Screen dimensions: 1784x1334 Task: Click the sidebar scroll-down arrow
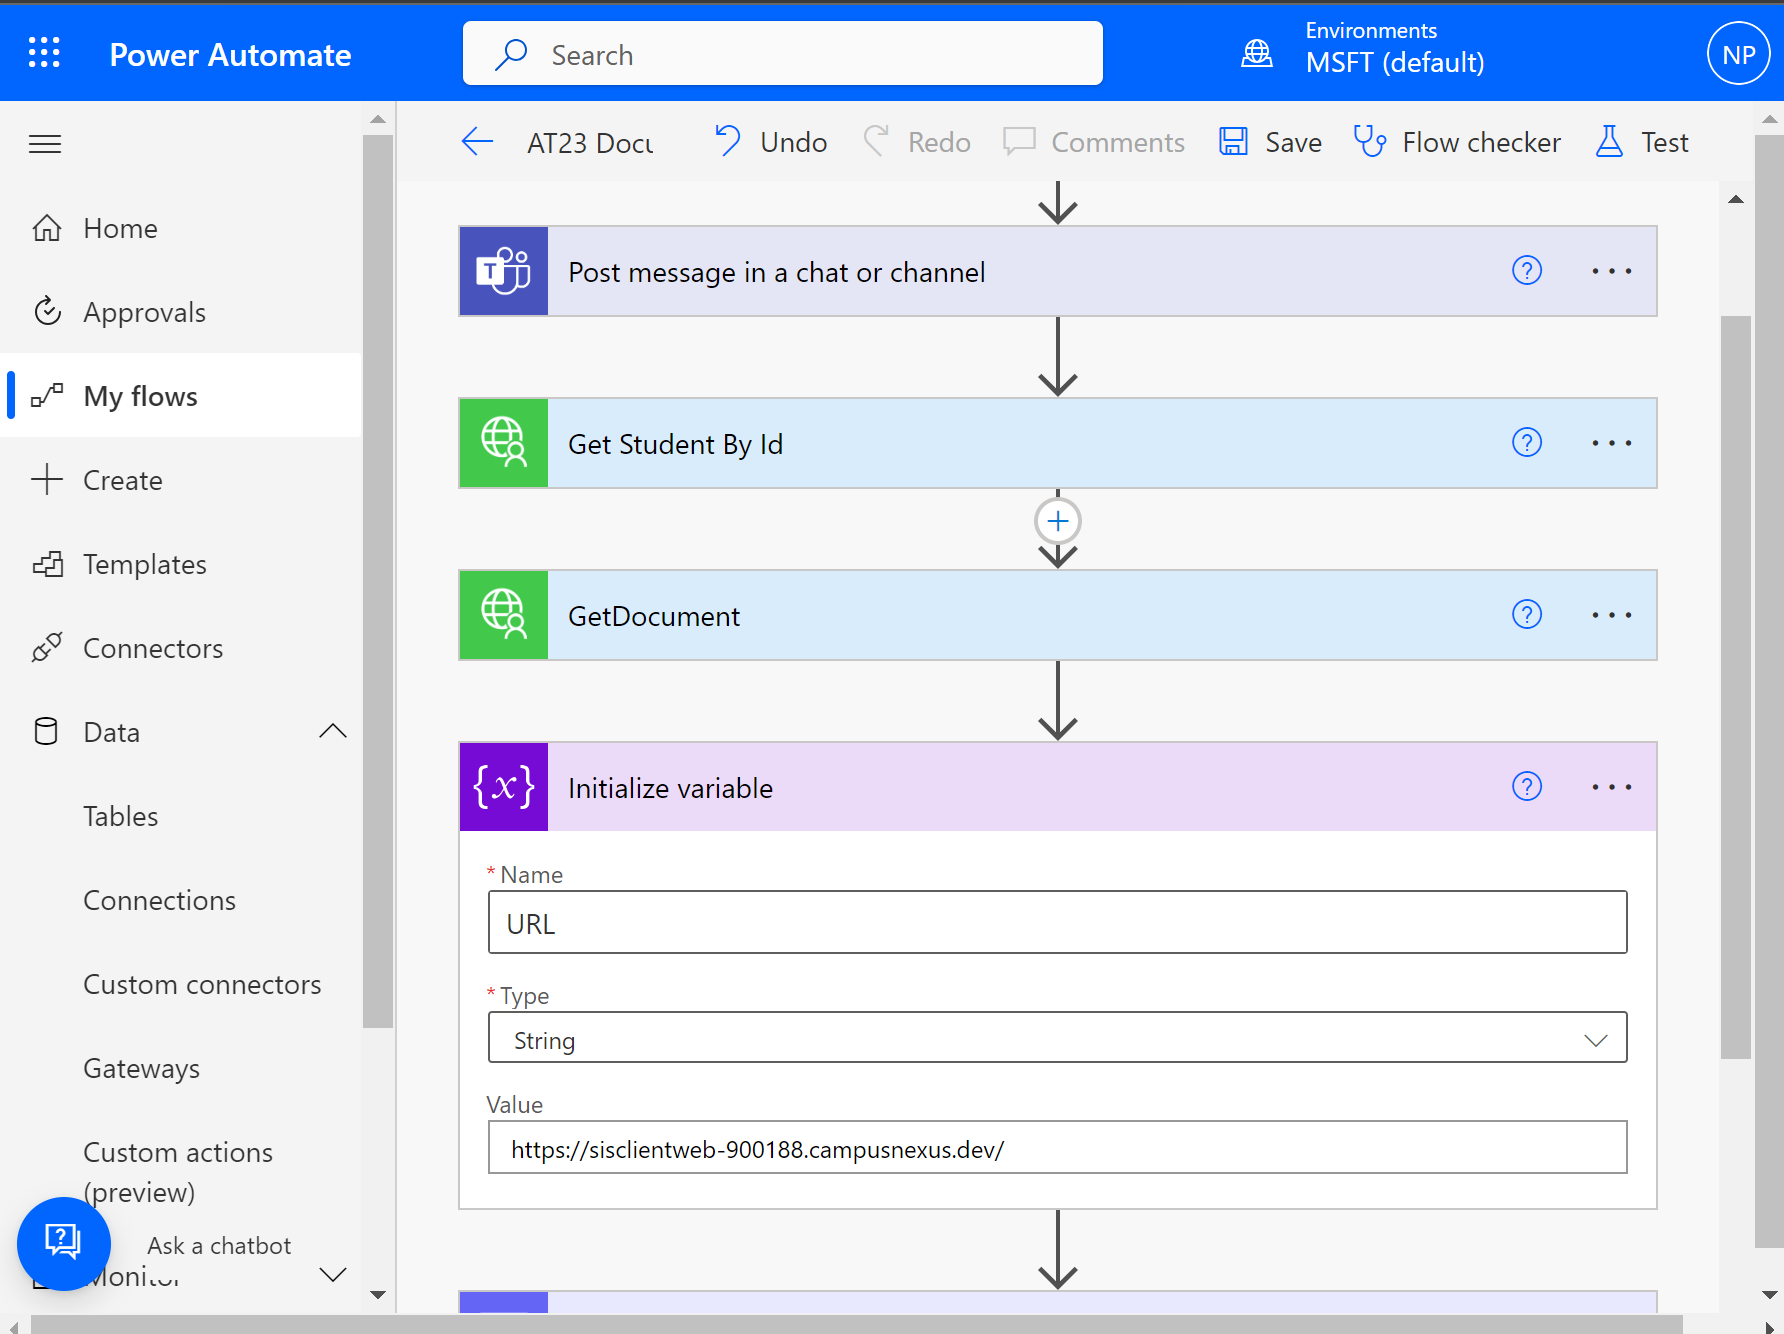coord(378,1294)
